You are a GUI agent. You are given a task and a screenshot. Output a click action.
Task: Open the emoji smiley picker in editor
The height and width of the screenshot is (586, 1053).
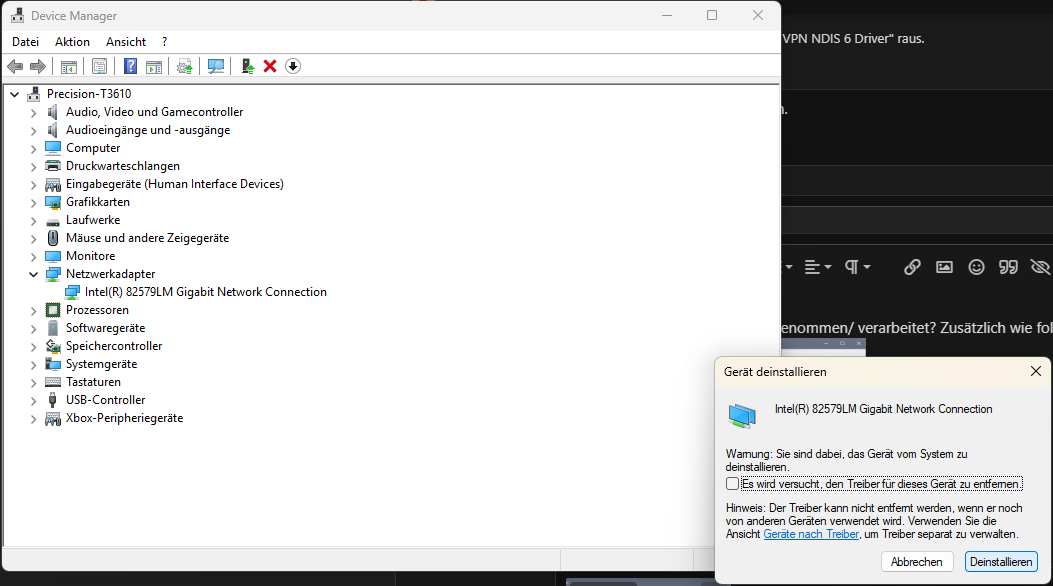pyautogui.click(x=976, y=267)
